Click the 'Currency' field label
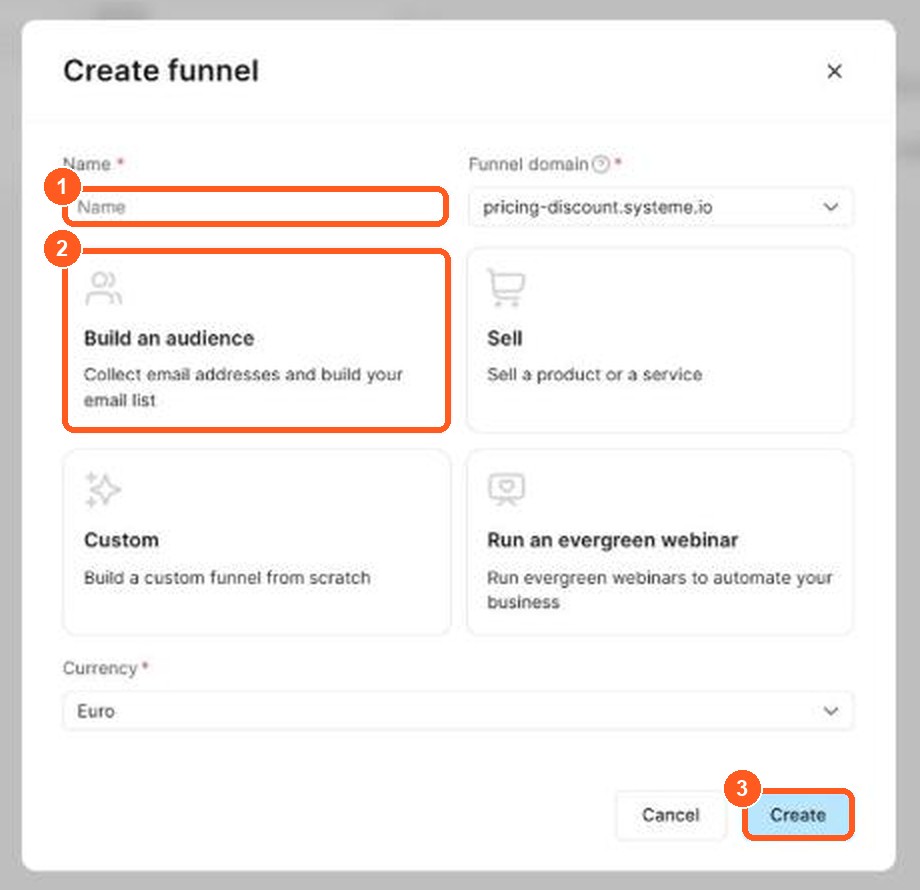Viewport: 920px width, 890px height. [x=100, y=668]
